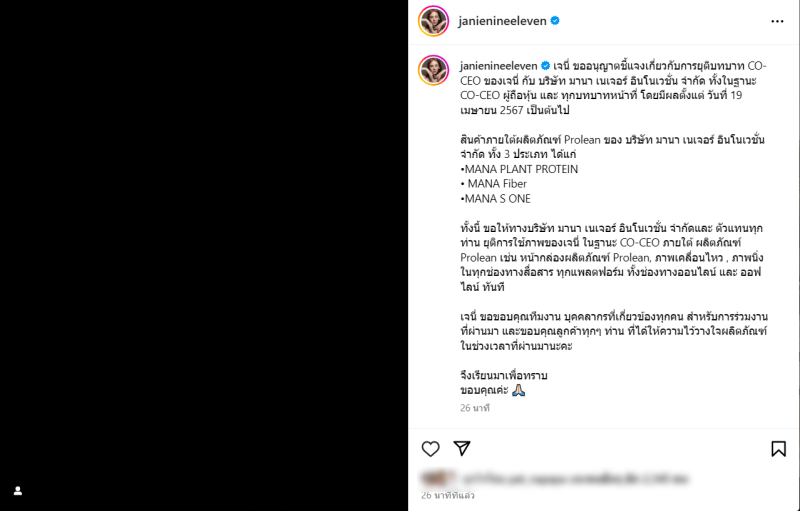
Task: Like the post with the heart icon
Action: (430, 449)
